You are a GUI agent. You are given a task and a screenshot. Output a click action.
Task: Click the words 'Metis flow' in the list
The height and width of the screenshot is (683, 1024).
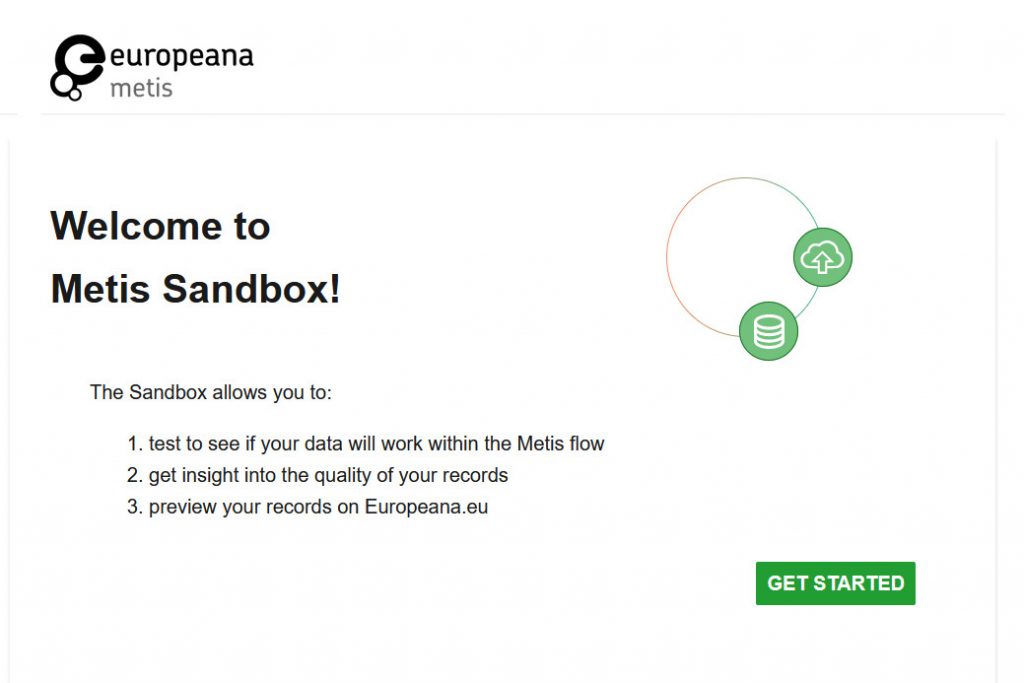coord(561,444)
